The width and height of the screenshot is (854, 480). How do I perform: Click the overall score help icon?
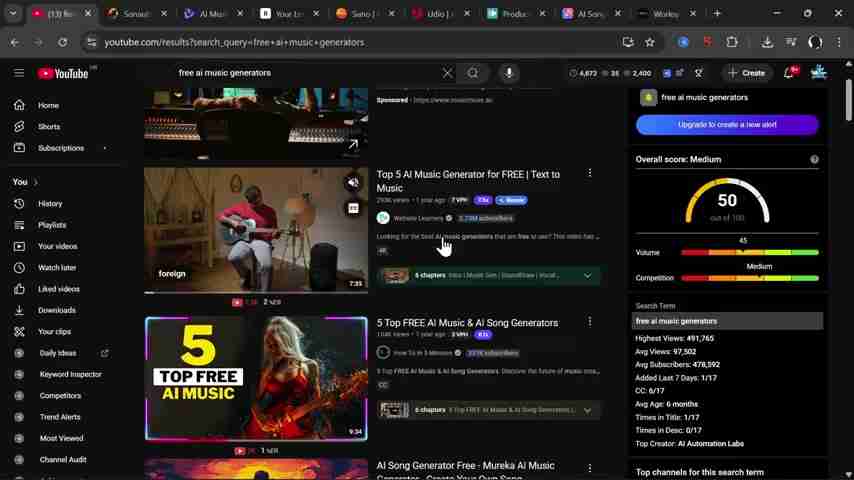(814, 159)
